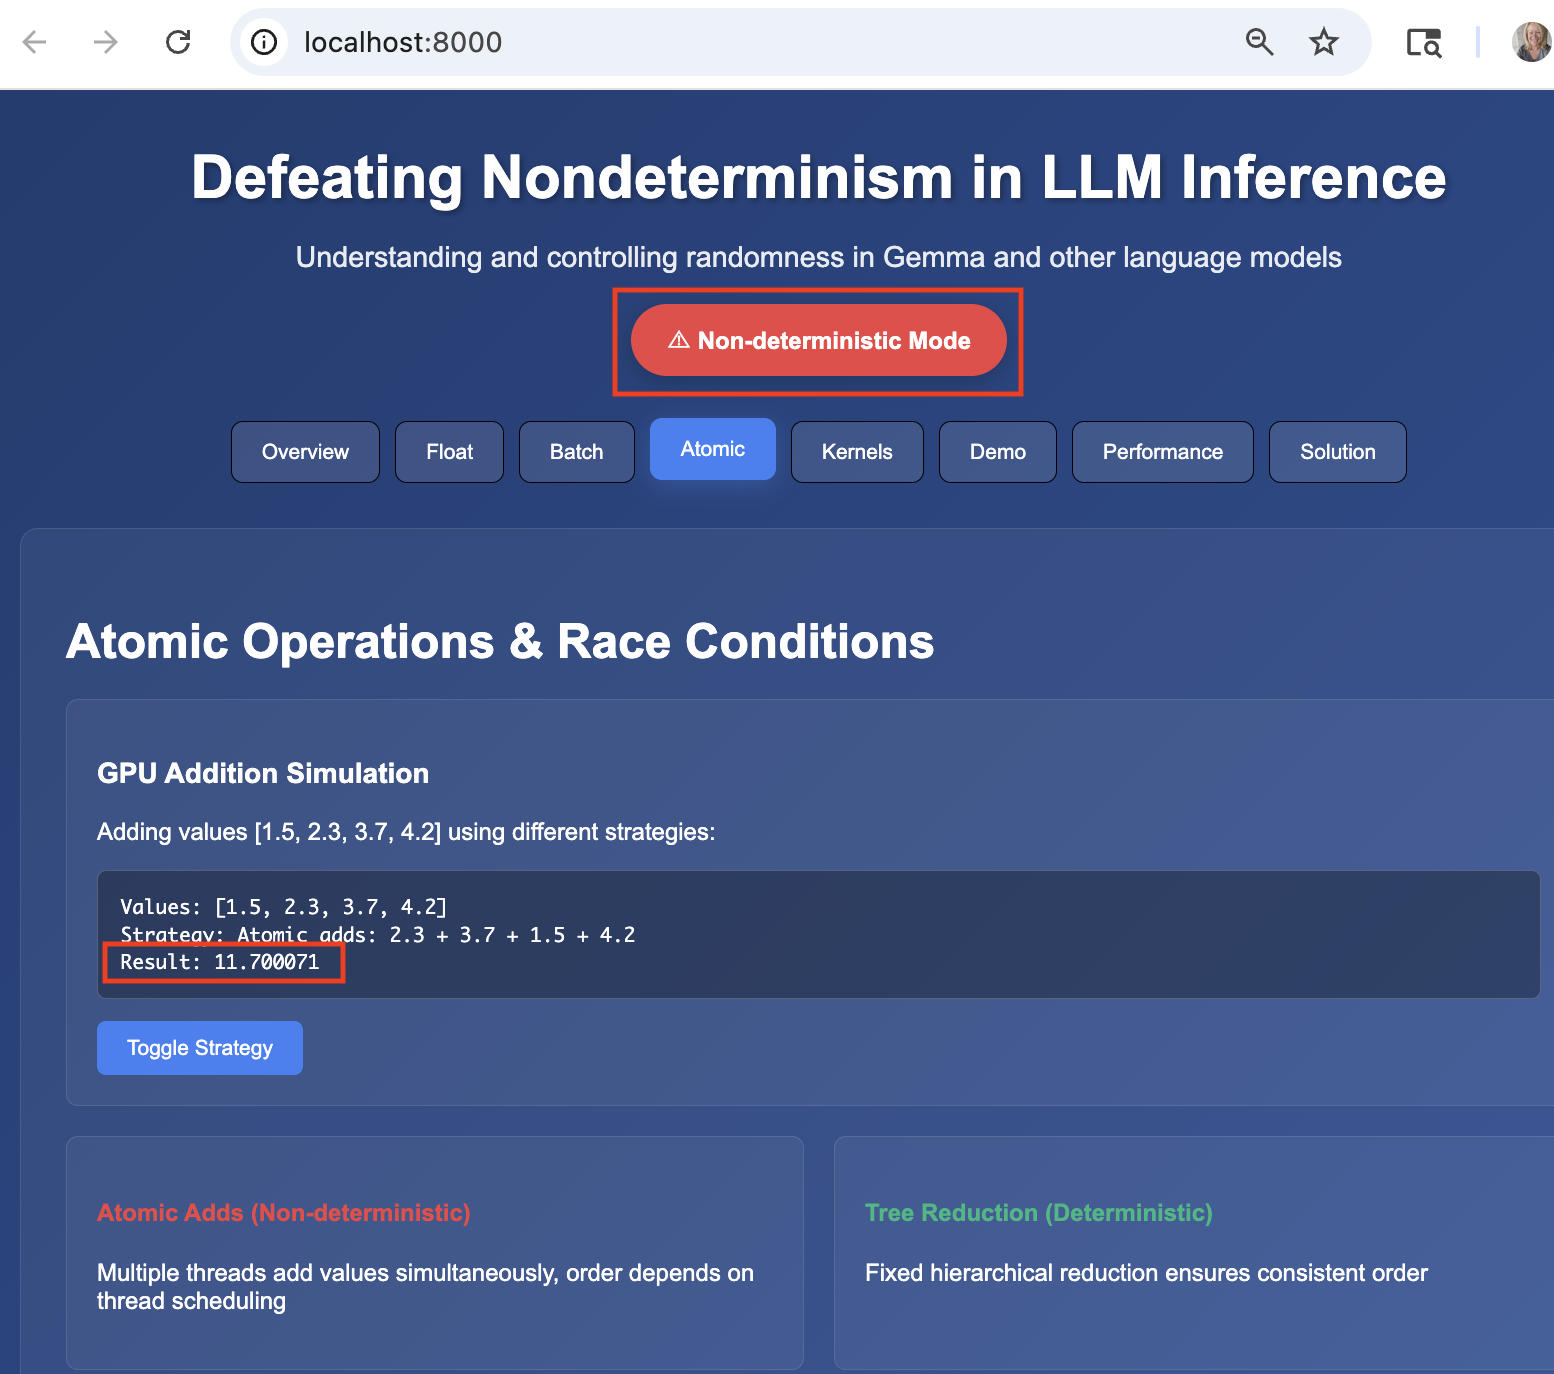Open the Solution tab
Viewport: 1554px width, 1374px height.
coord(1337,452)
